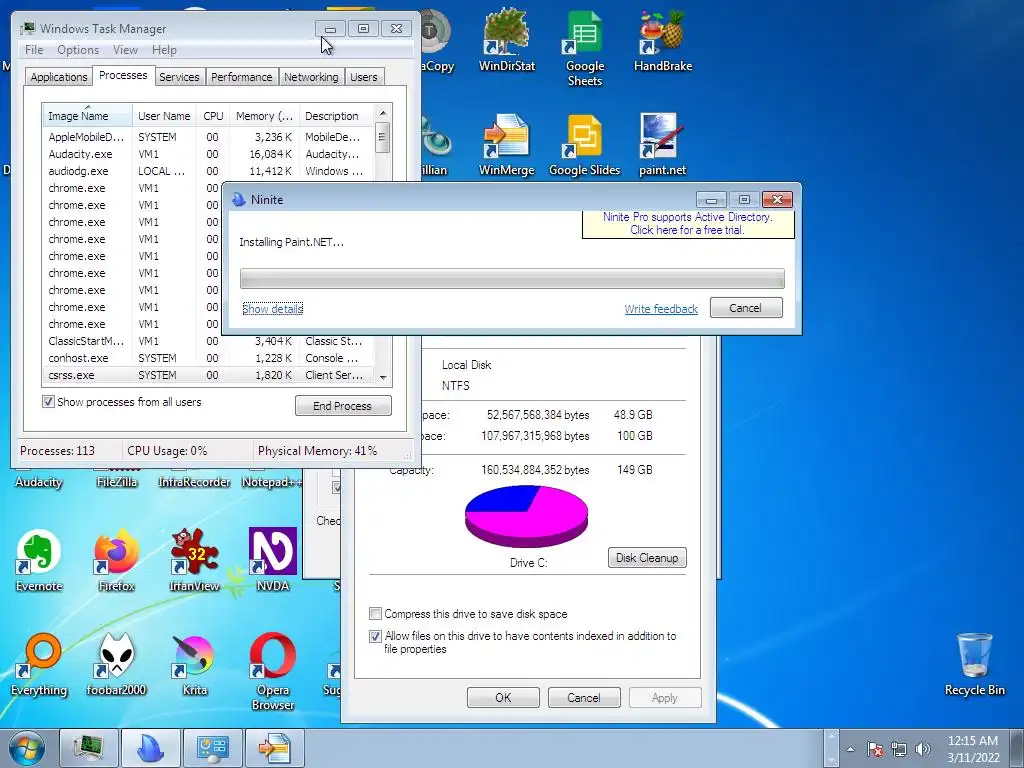The height and width of the screenshot is (768, 1024).
Task: Open Task Manager View menu
Action: coord(125,50)
